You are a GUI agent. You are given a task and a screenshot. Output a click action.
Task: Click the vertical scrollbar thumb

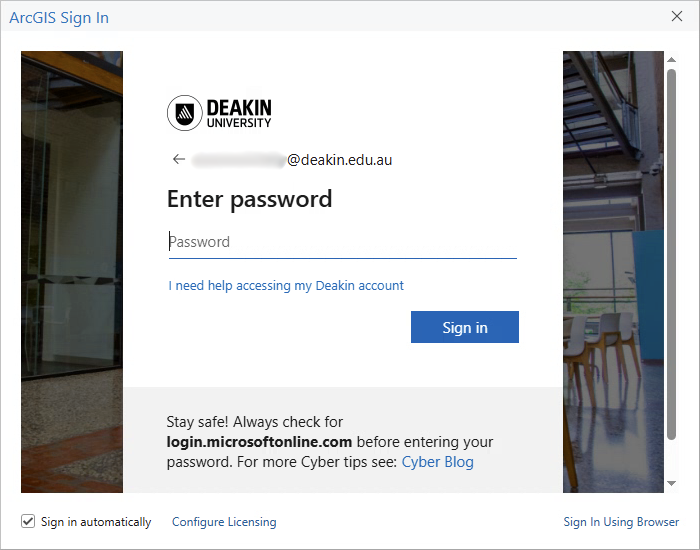coord(671,254)
